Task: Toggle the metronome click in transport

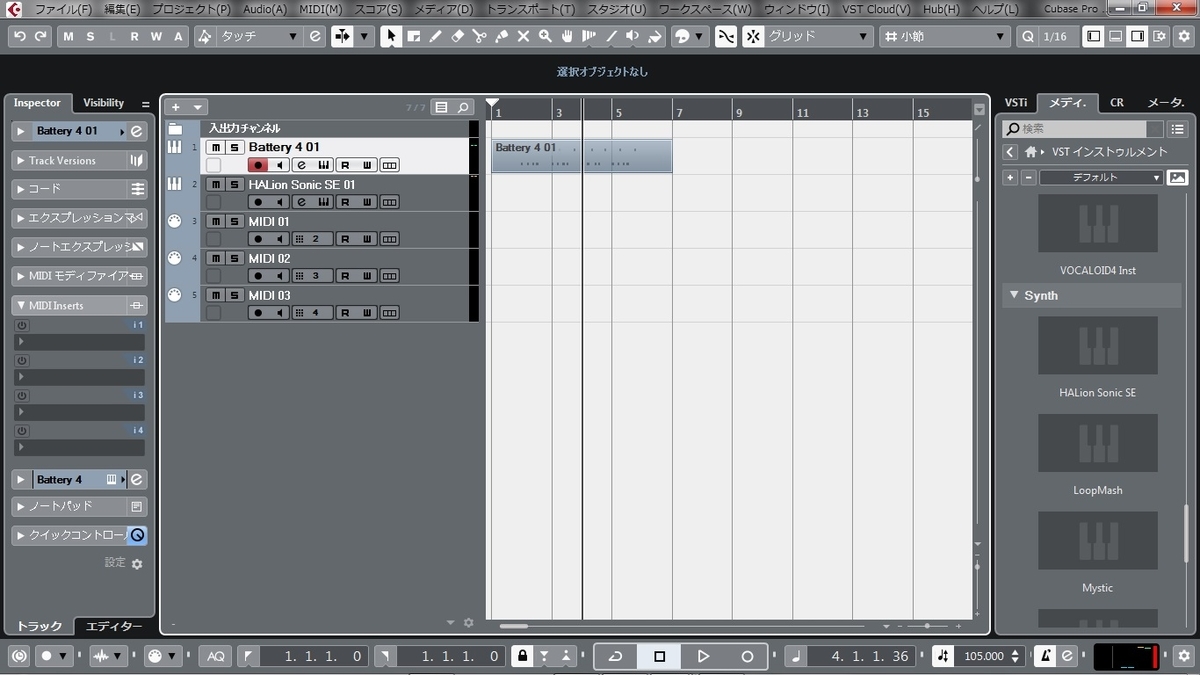Action: point(1045,656)
